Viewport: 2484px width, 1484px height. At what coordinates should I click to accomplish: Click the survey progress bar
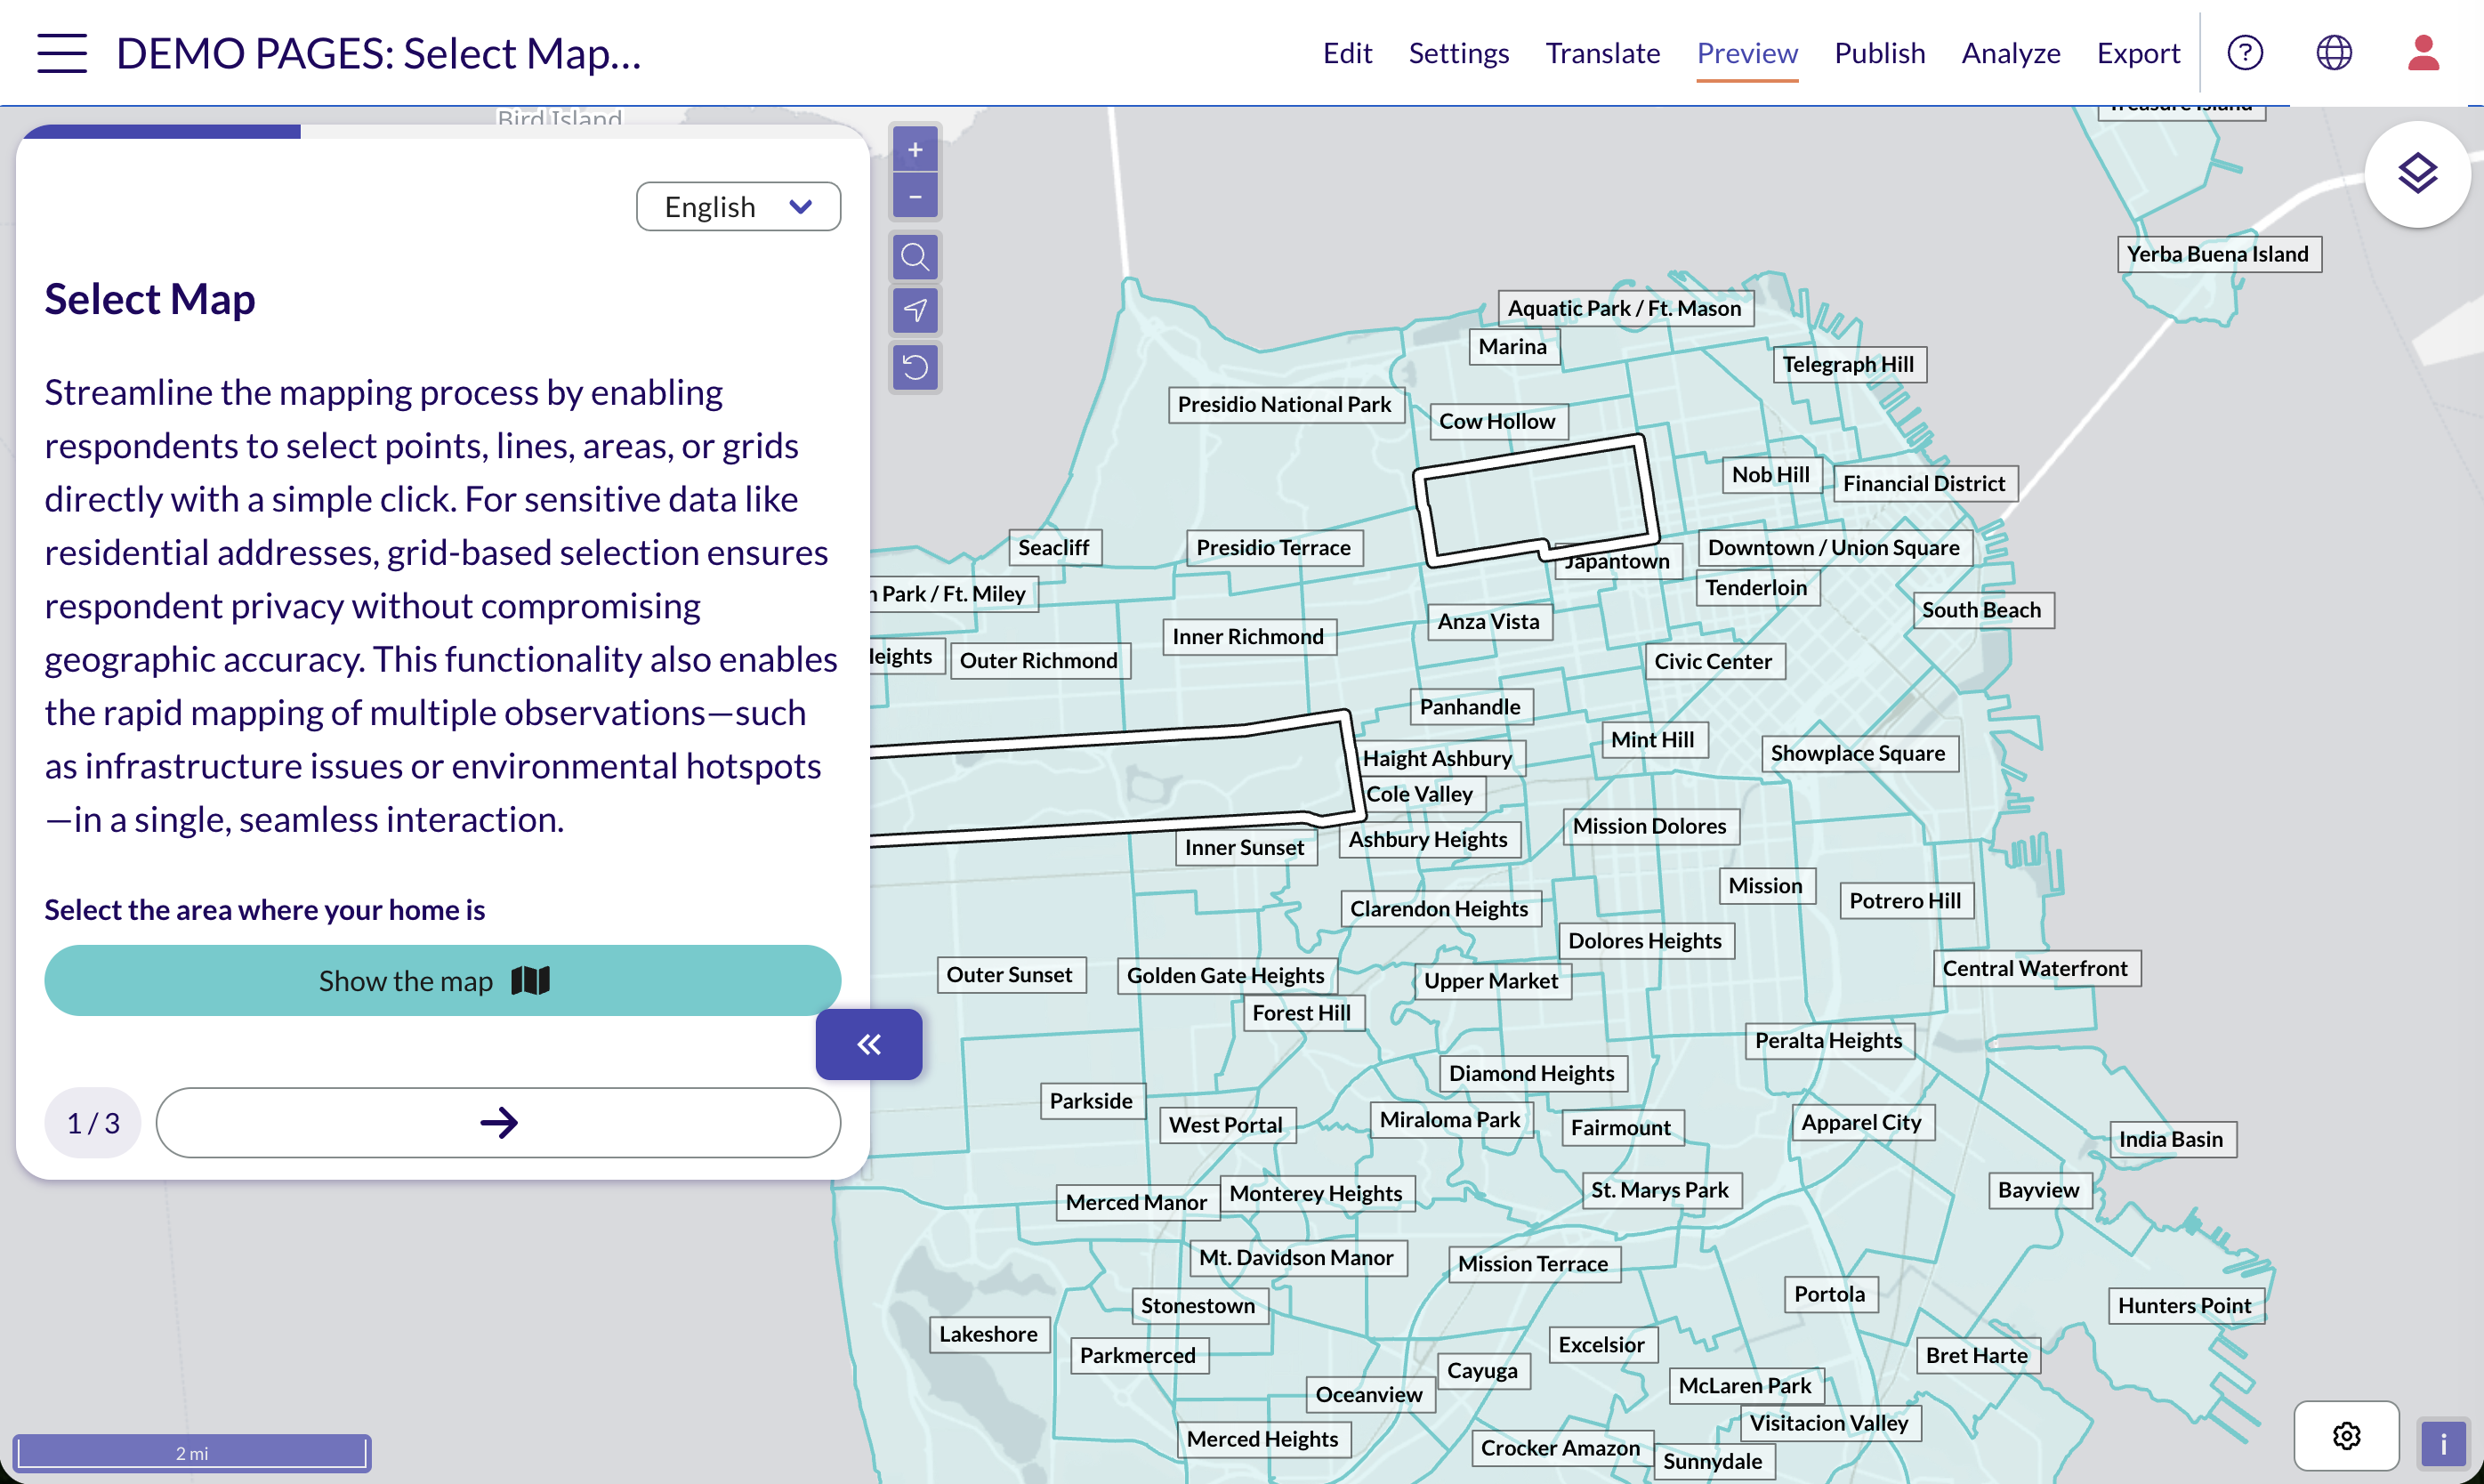pos(442,131)
